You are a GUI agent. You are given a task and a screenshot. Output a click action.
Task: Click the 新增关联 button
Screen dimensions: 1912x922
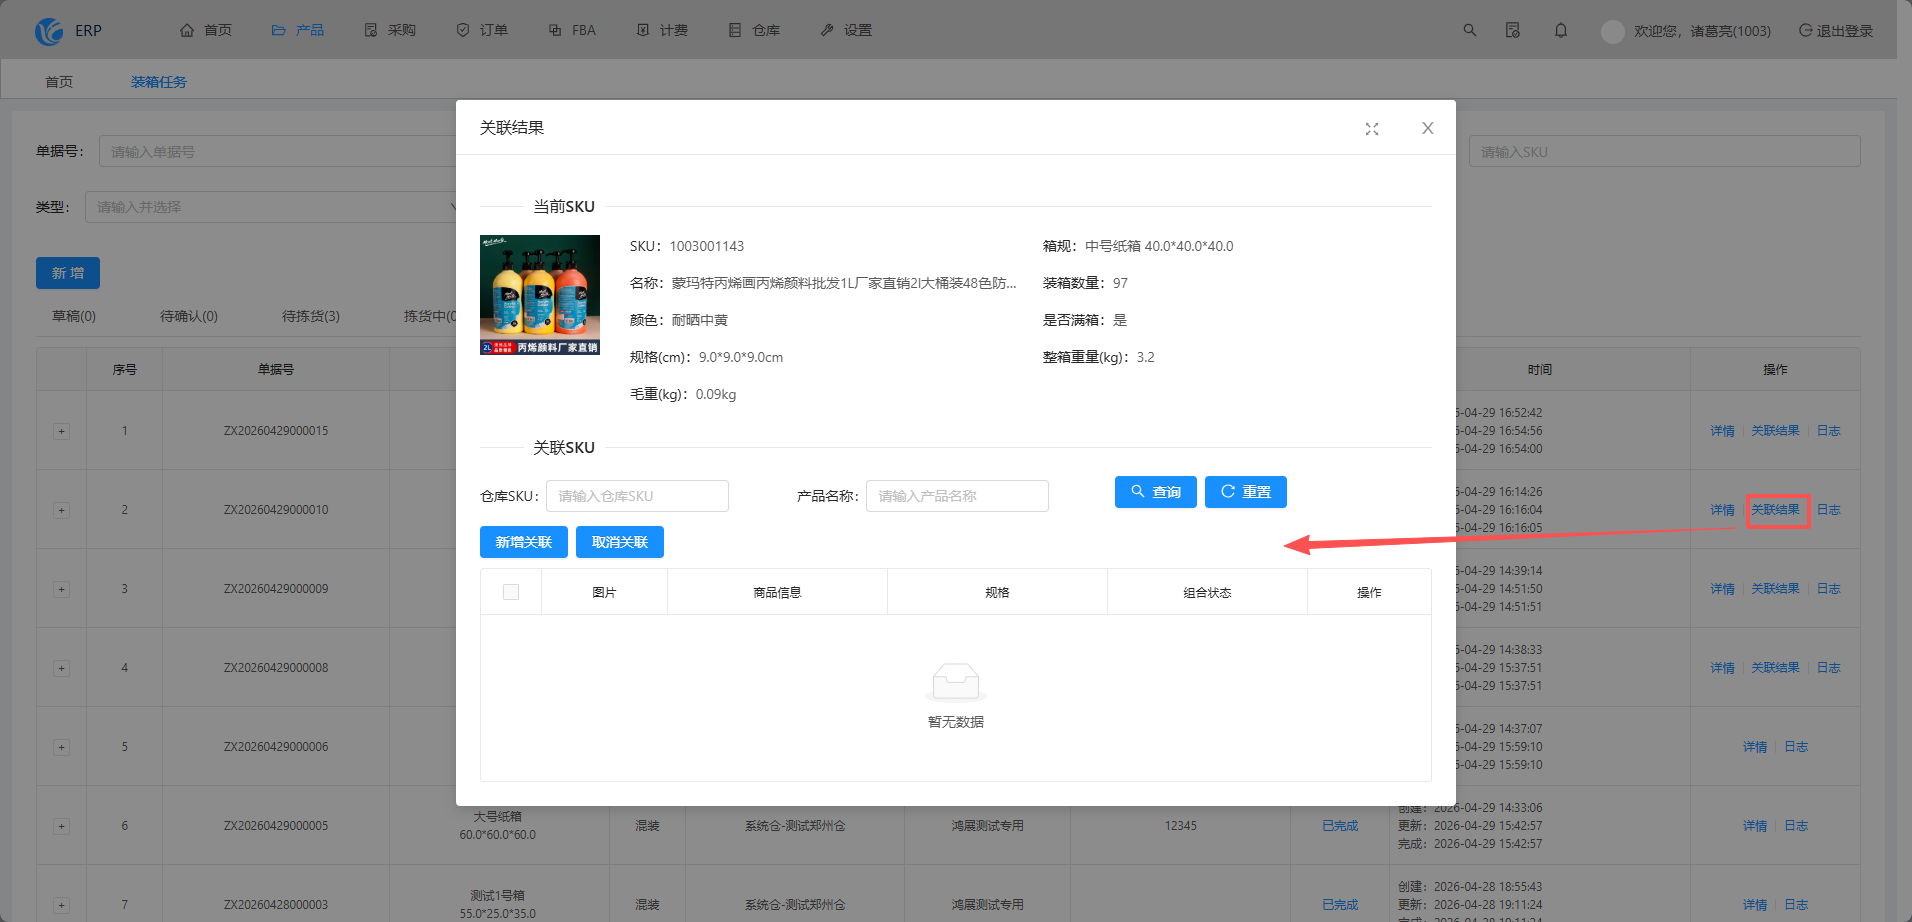tap(524, 542)
